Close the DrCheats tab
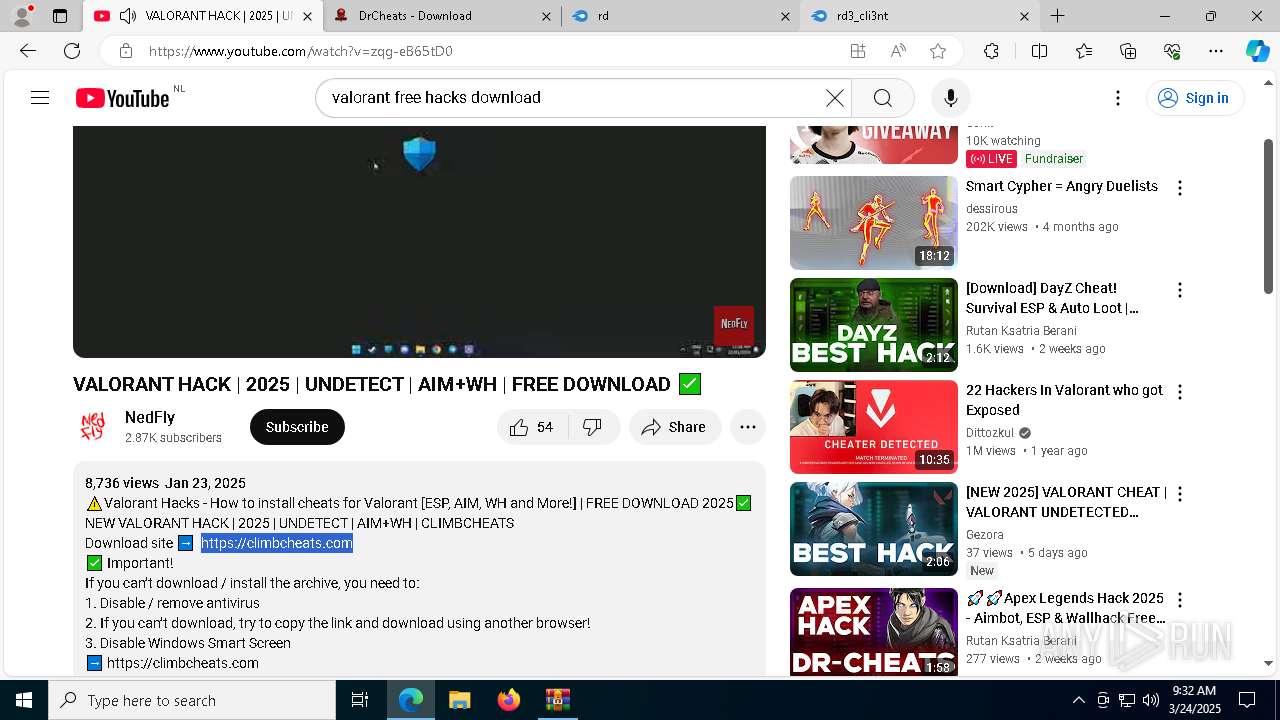Viewport: 1280px width, 720px height. click(x=546, y=16)
